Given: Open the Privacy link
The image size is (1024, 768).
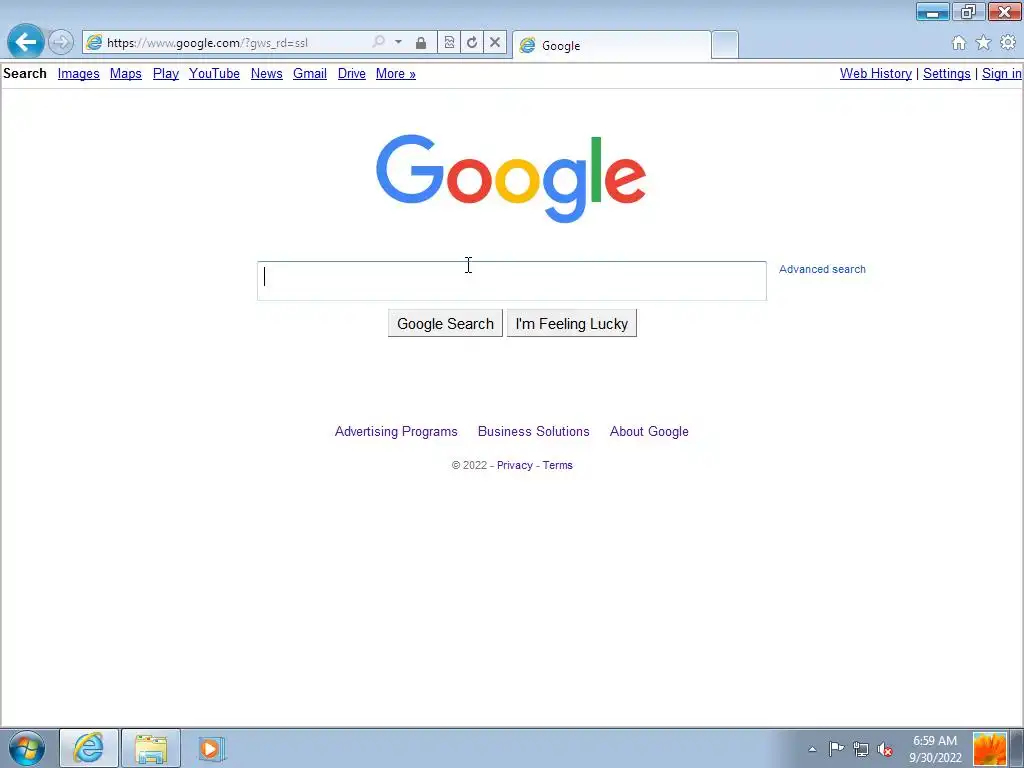Looking at the screenshot, I should 515,465.
